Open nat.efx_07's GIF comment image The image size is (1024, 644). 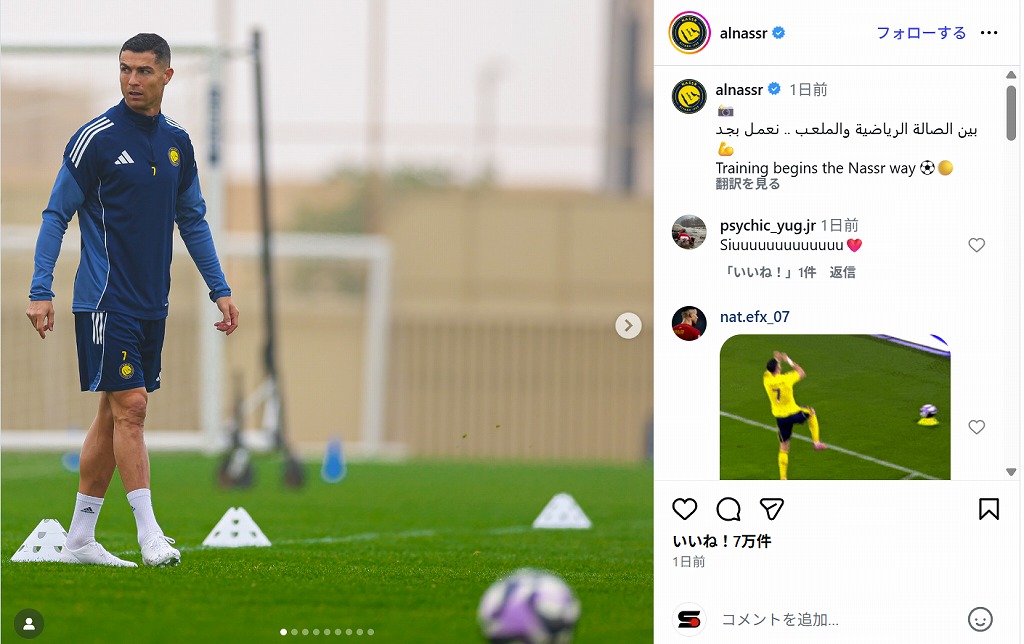[835, 407]
